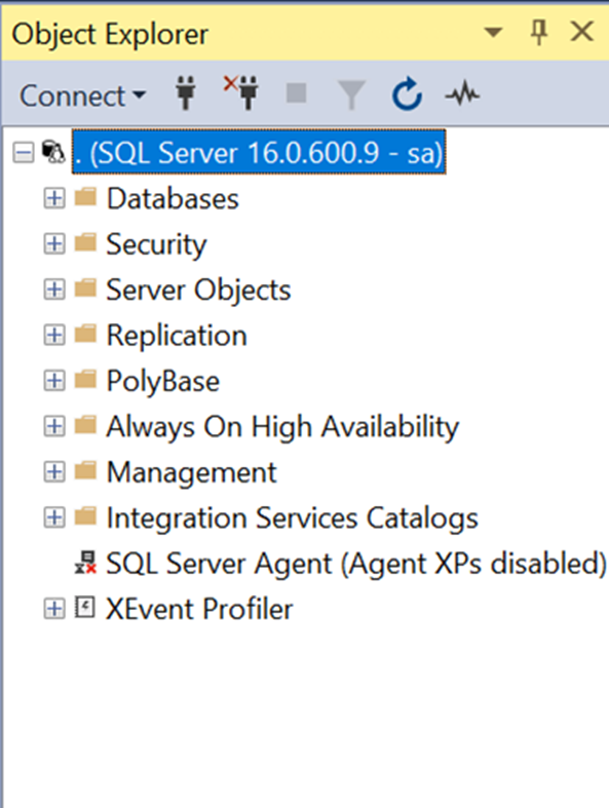This screenshot has width=609, height=808.
Task: Click the Disconnect plug icon with red X
Action: (242, 93)
